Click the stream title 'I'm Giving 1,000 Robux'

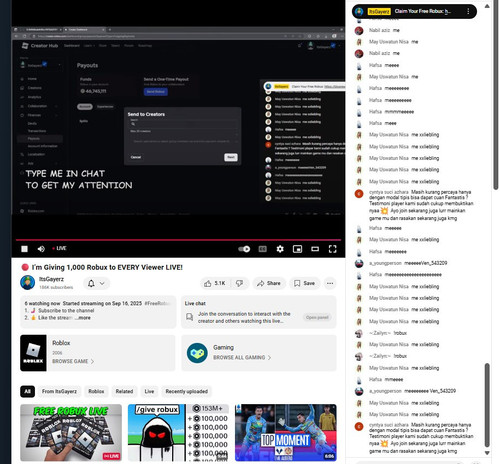tap(107, 267)
